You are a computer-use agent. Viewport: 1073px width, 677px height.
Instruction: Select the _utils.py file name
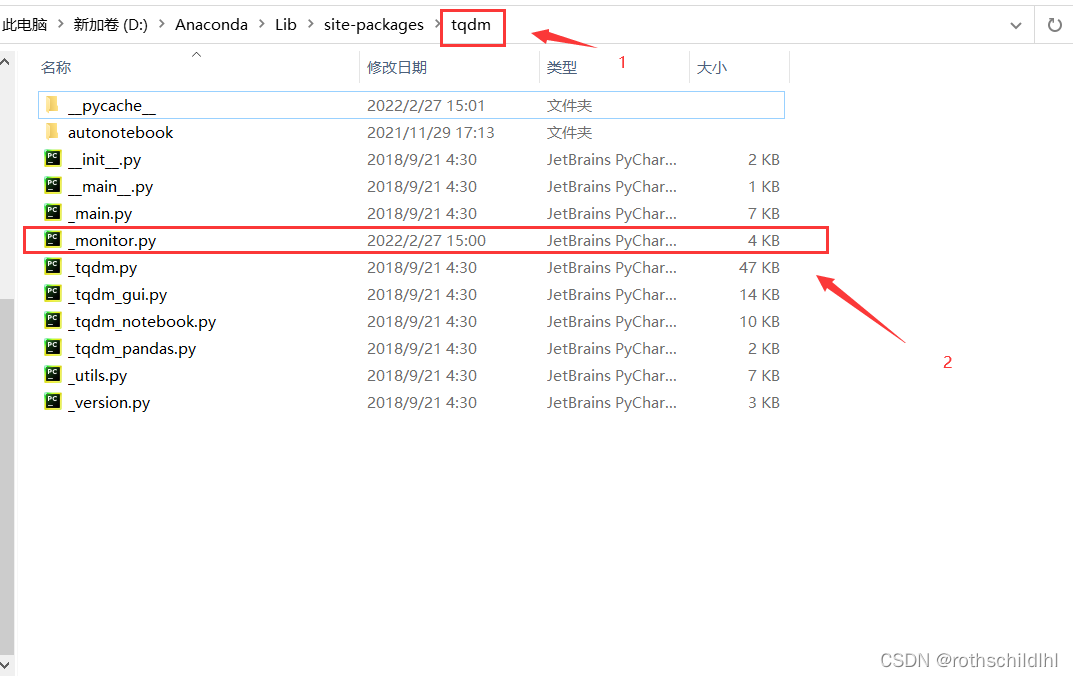tap(98, 376)
